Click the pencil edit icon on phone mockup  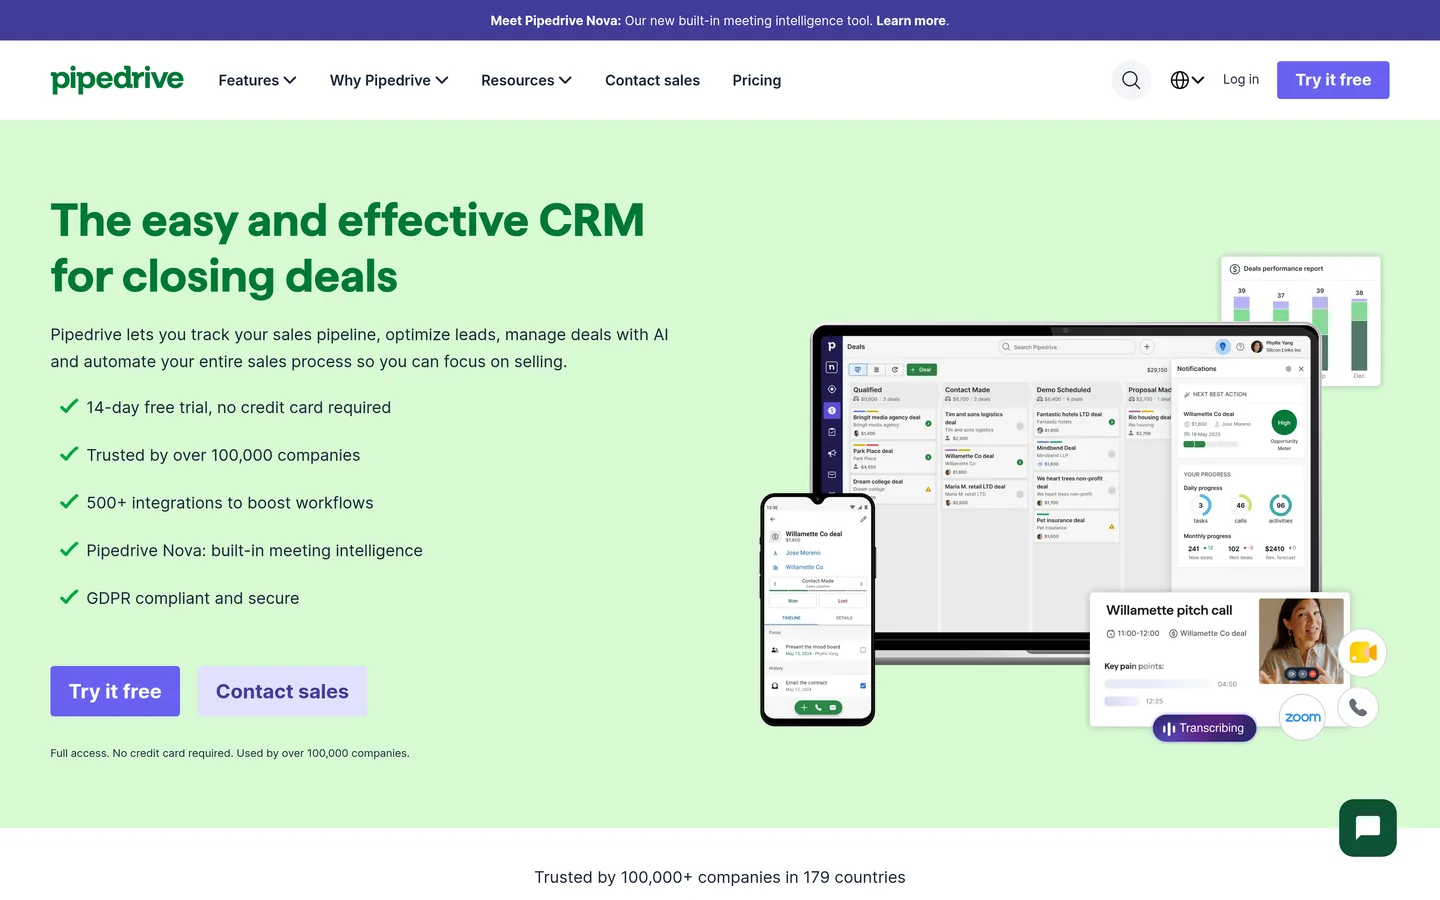click(863, 519)
